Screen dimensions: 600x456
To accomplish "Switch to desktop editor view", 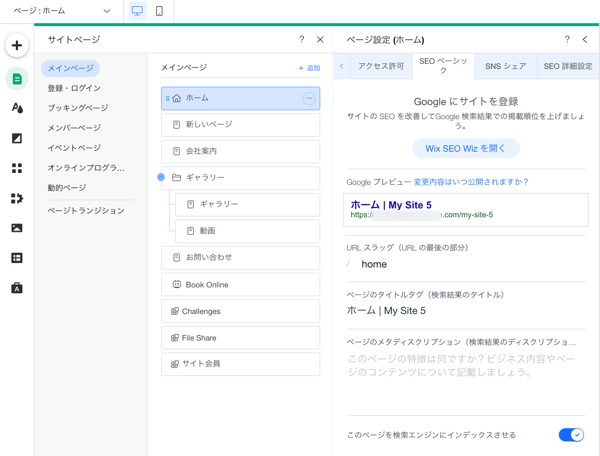I will 137,11.
